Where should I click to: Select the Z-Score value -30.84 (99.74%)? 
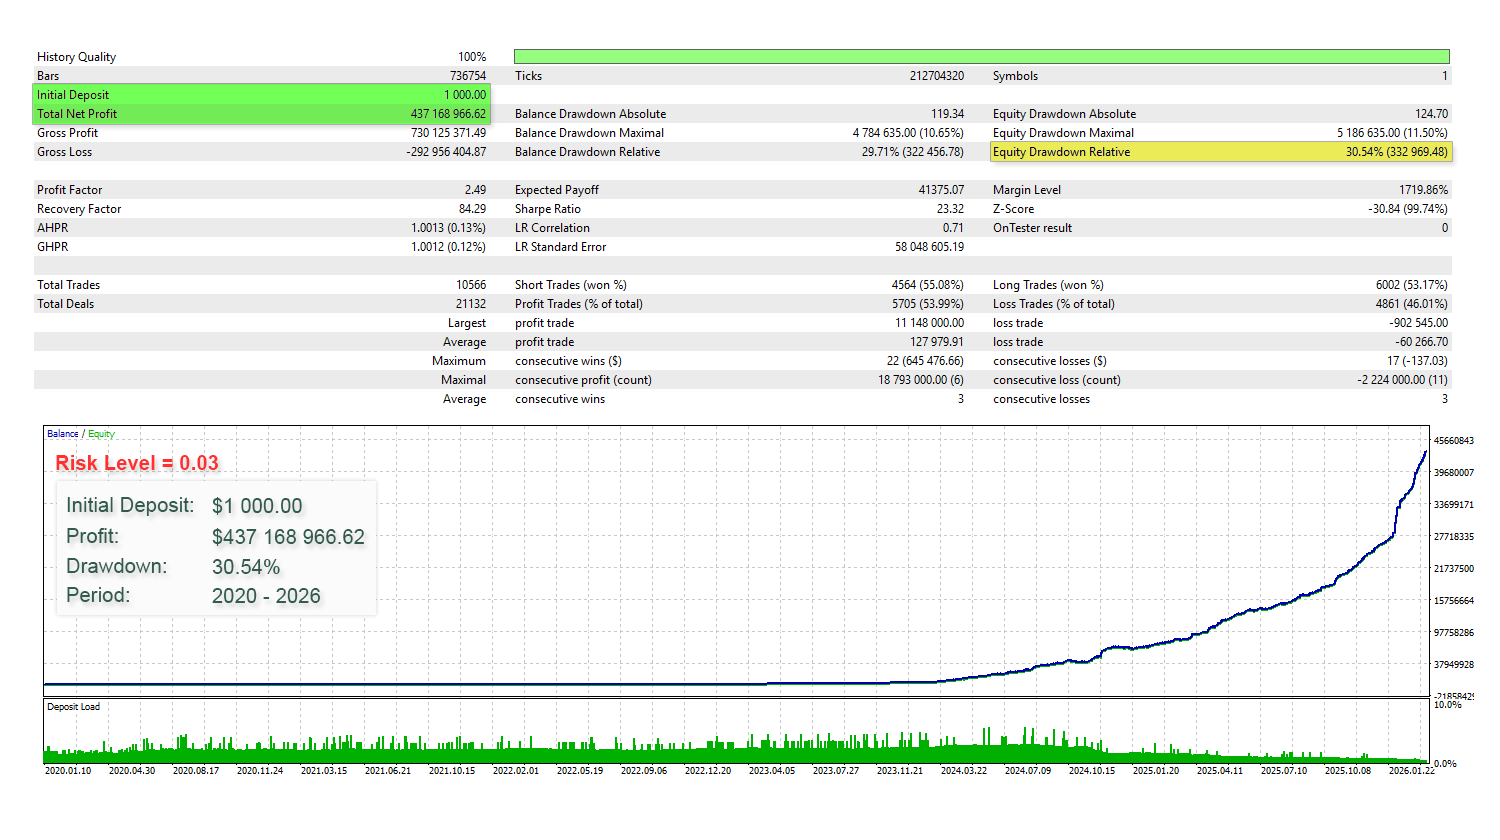coord(1408,209)
